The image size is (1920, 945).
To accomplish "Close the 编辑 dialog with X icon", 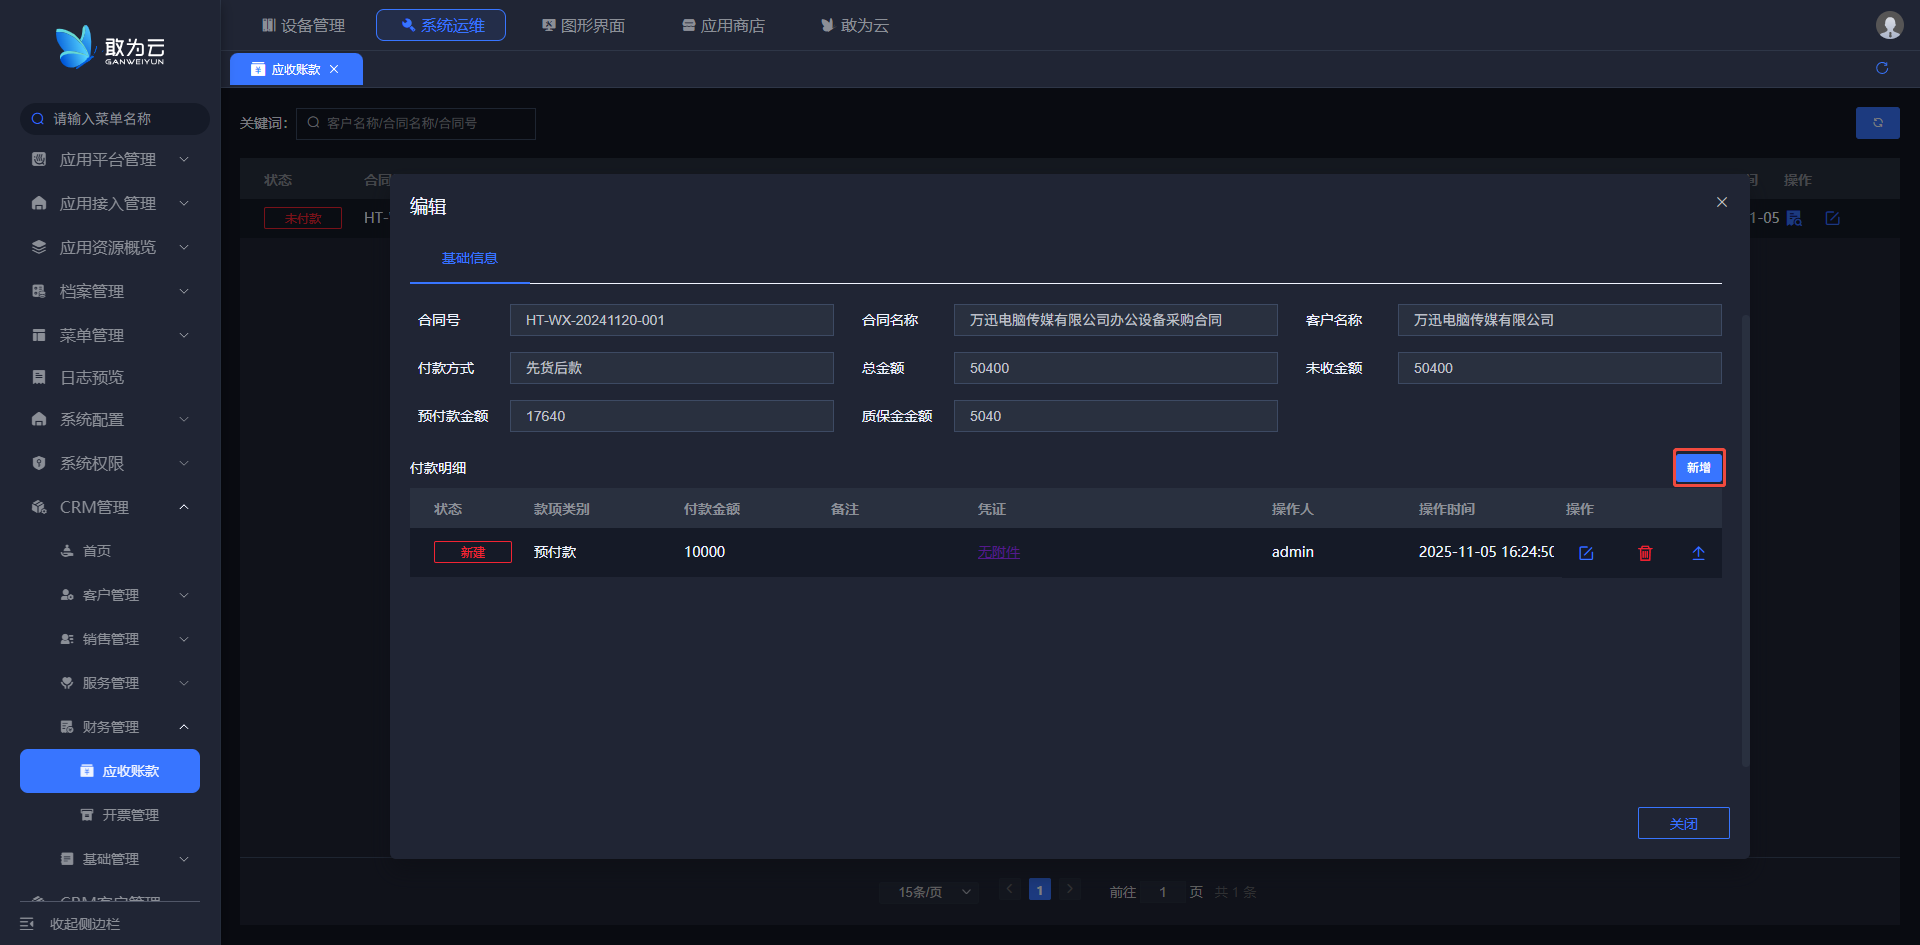I will 1722,202.
